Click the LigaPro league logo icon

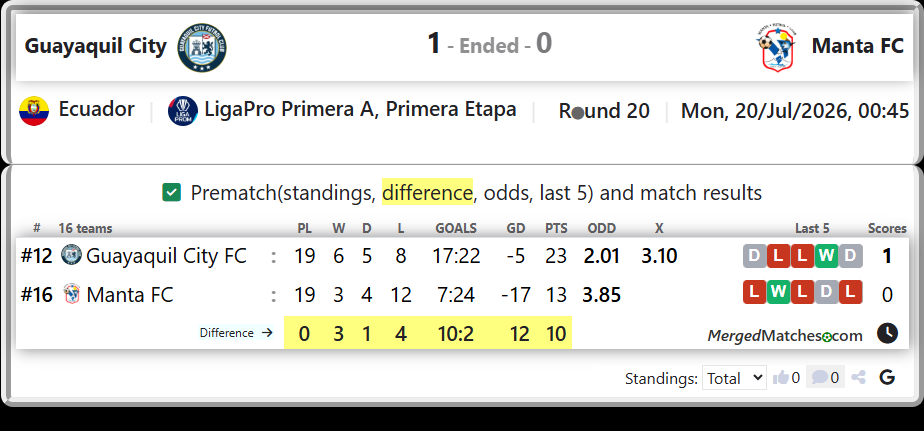click(x=183, y=111)
